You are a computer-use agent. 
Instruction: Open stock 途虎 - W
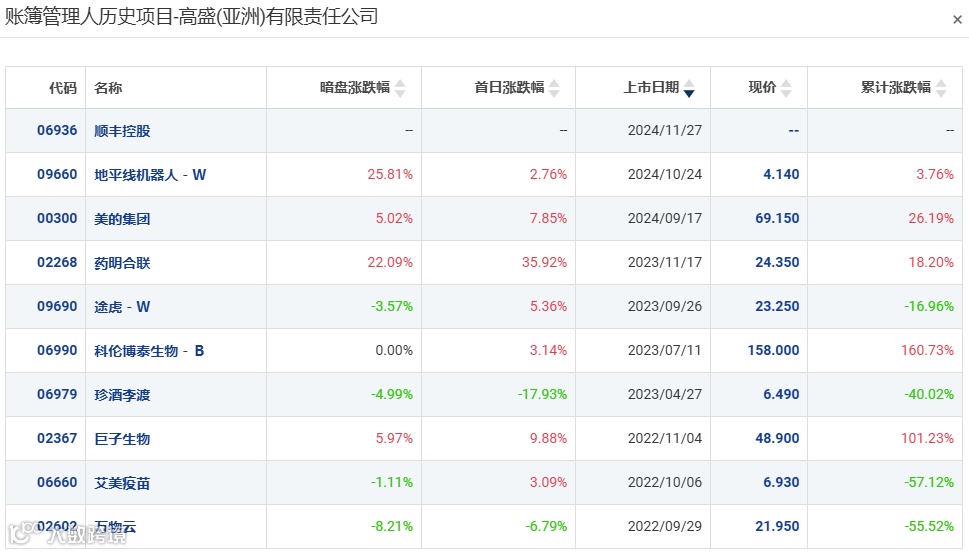click(x=122, y=307)
